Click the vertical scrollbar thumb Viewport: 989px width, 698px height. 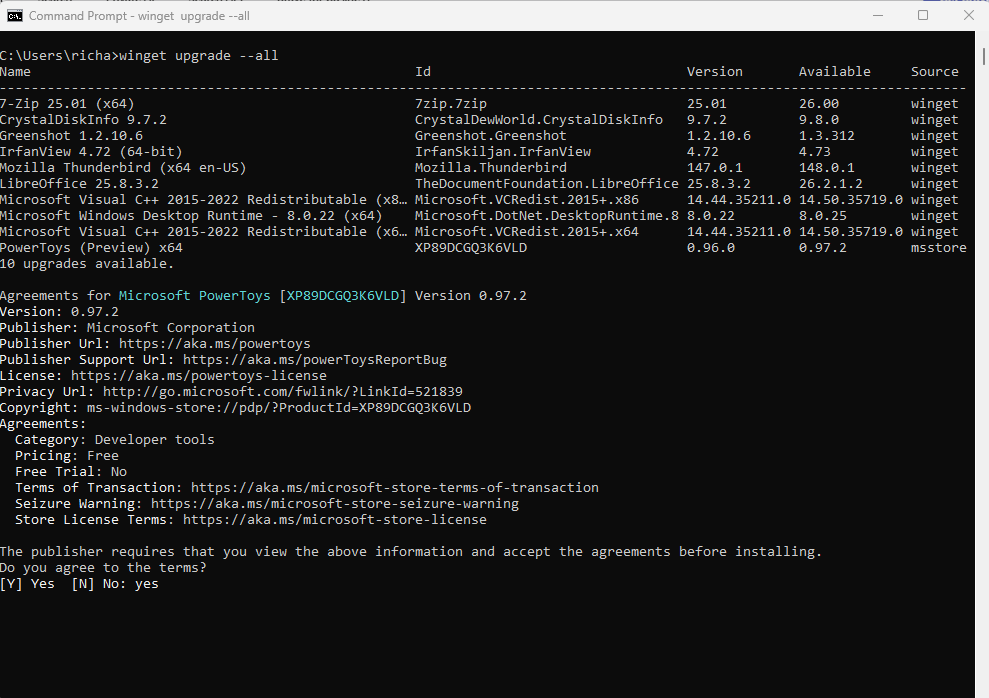pyautogui.click(x=983, y=56)
